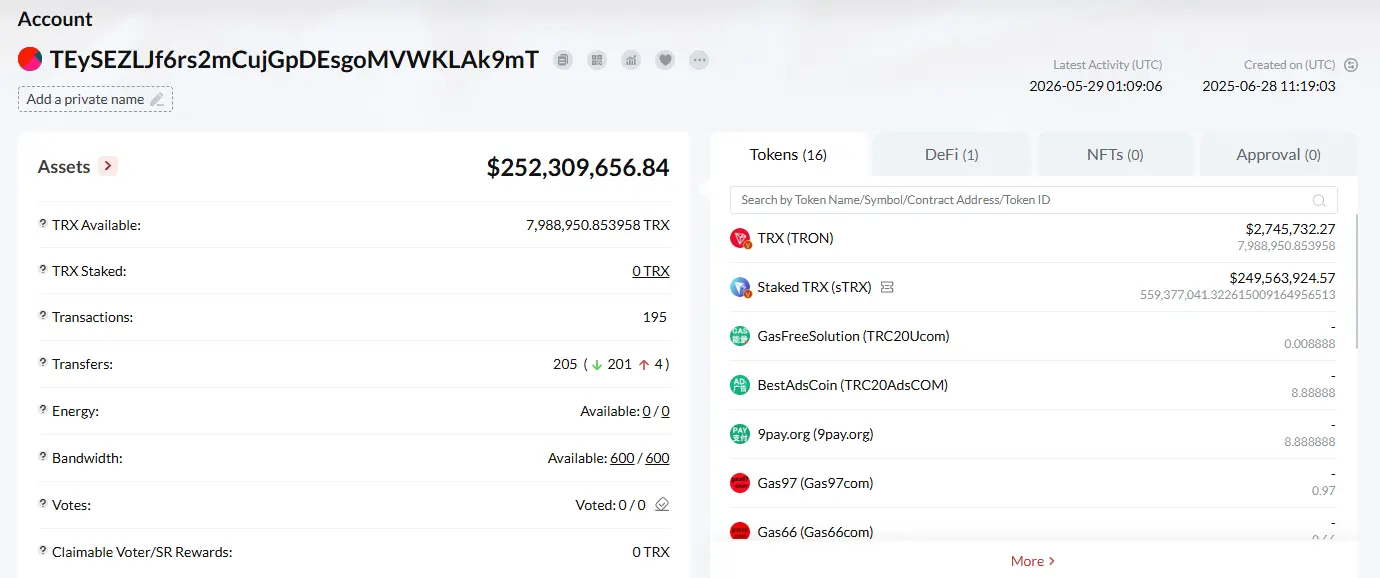Click the help icon beside Claimable Voter/SR Rewards
The image size is (1380, 578).
[43, 551]
